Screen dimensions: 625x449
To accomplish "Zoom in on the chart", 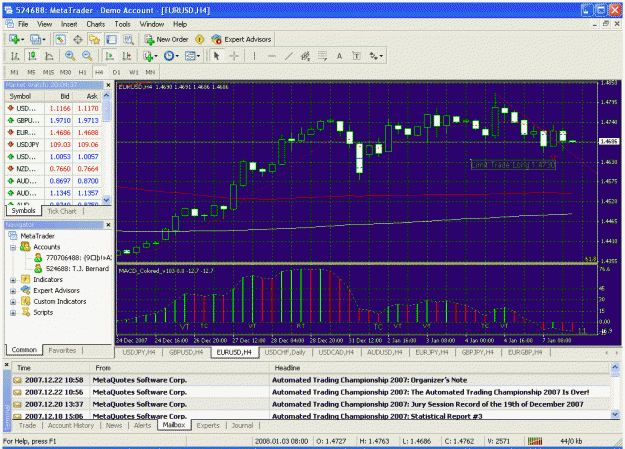I will pos(70,56).
